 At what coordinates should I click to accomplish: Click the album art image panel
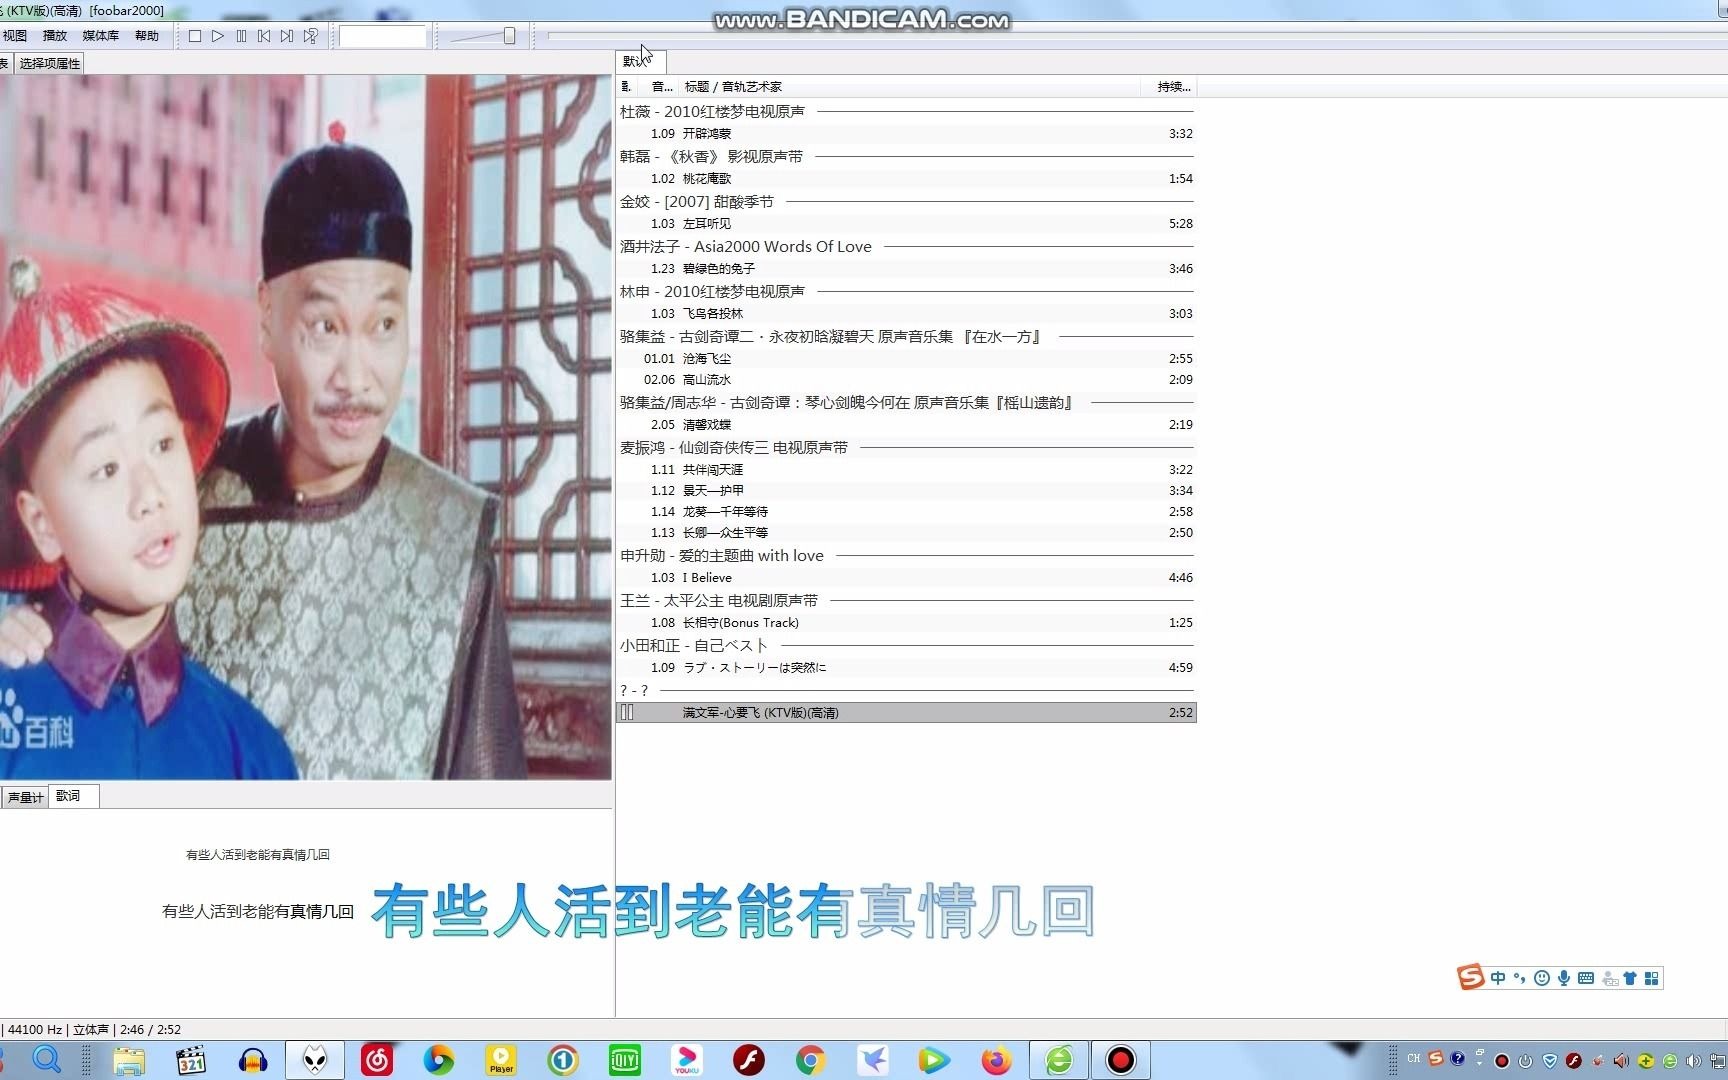pos(305,427)
